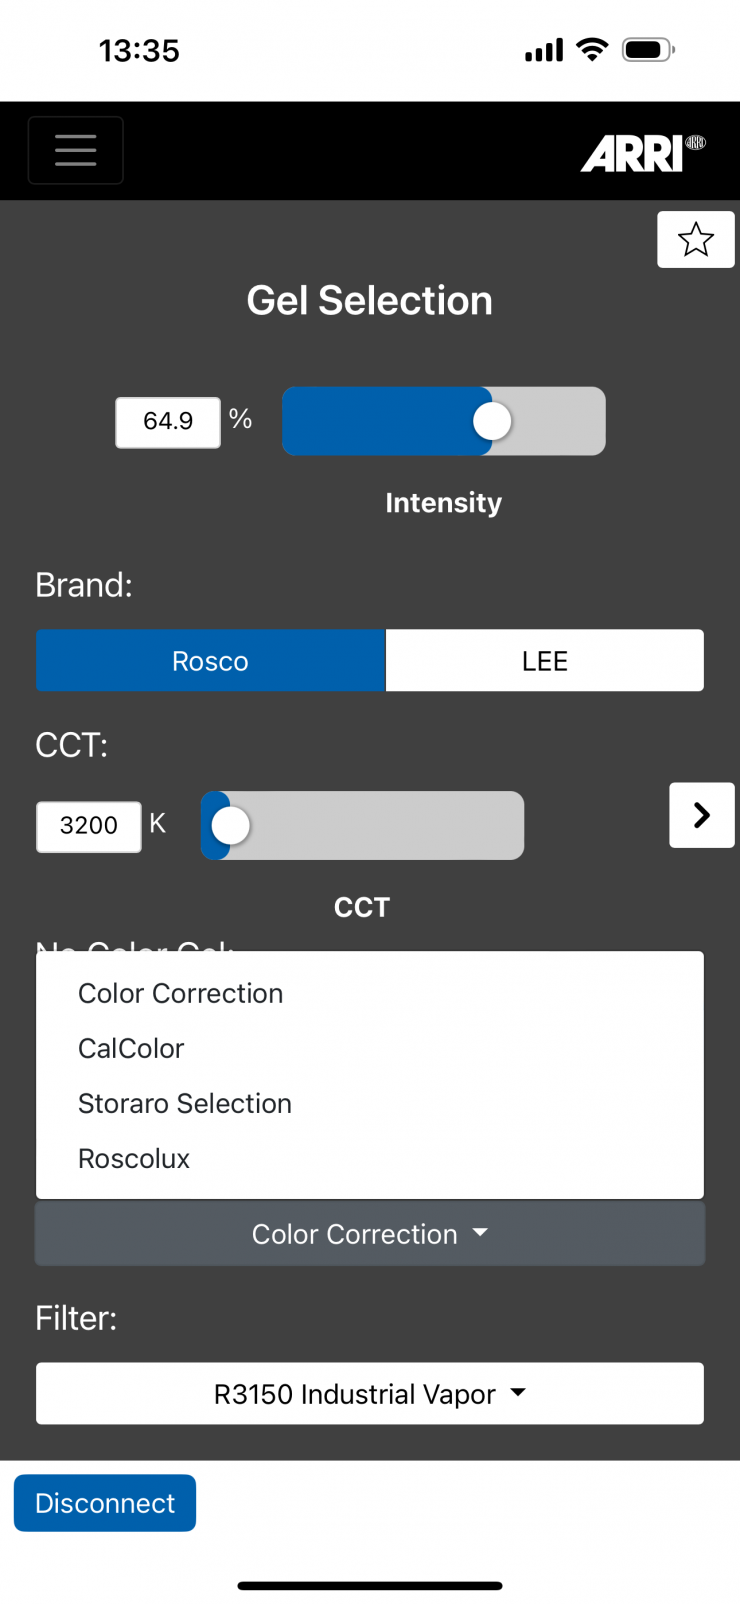Switch brand to LEE
740x1604 pixels.
tap(544, 661)
